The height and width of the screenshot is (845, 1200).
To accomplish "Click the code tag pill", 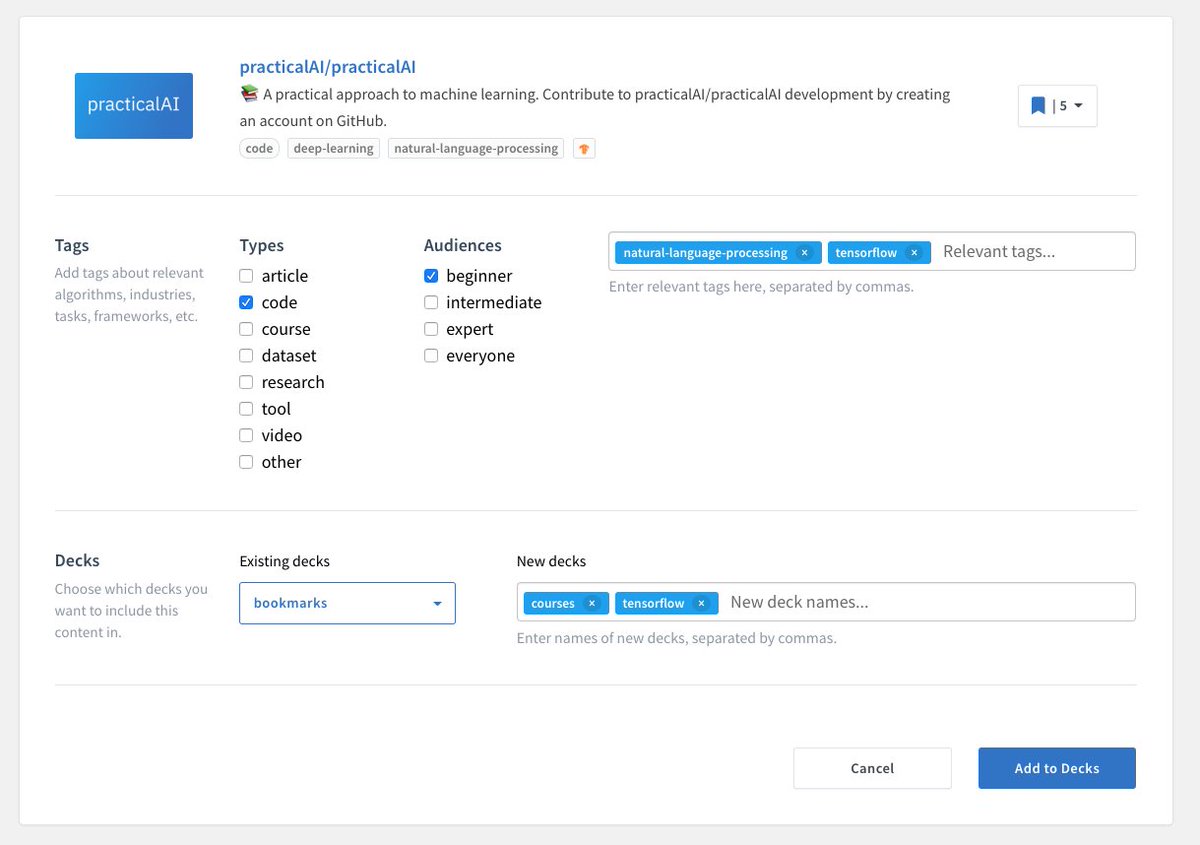I will coord(260,148).
